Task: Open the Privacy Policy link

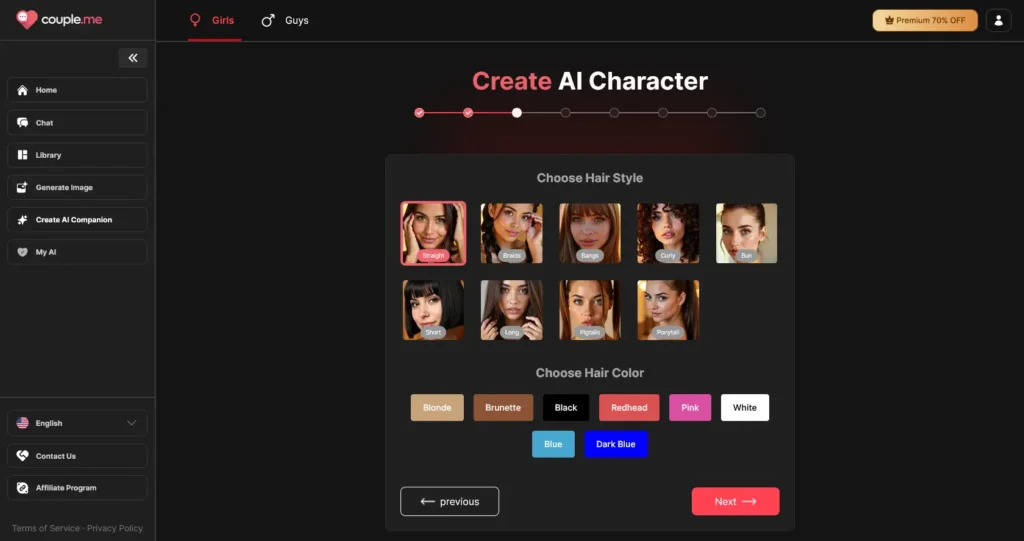Action: point(115,528)
